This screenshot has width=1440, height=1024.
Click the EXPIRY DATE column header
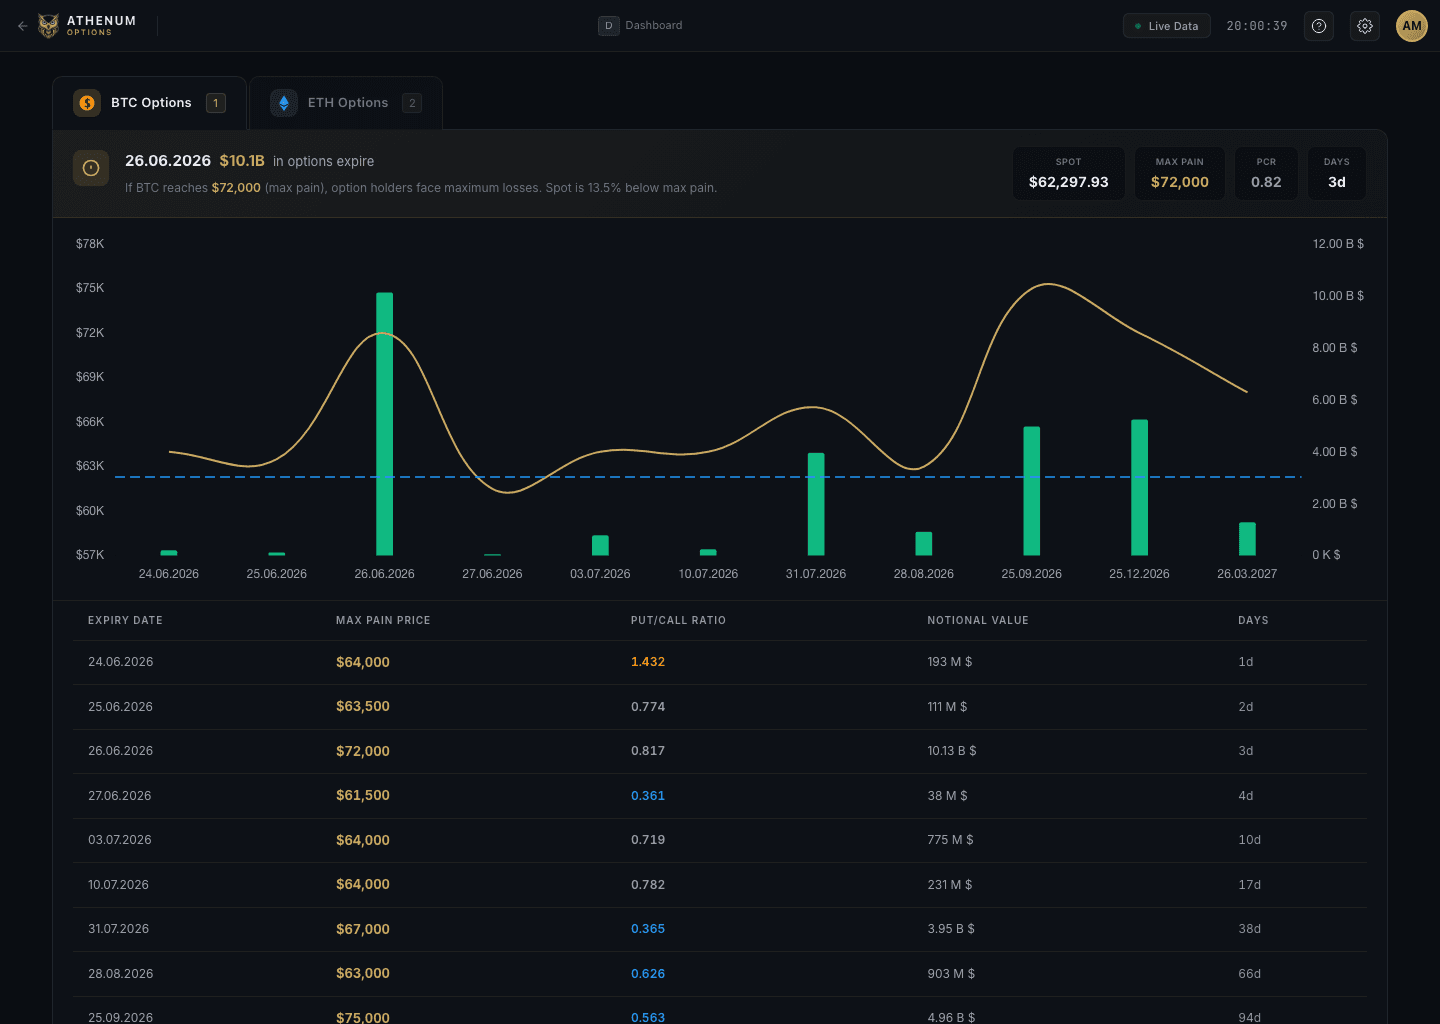click(x=125, y=621)
